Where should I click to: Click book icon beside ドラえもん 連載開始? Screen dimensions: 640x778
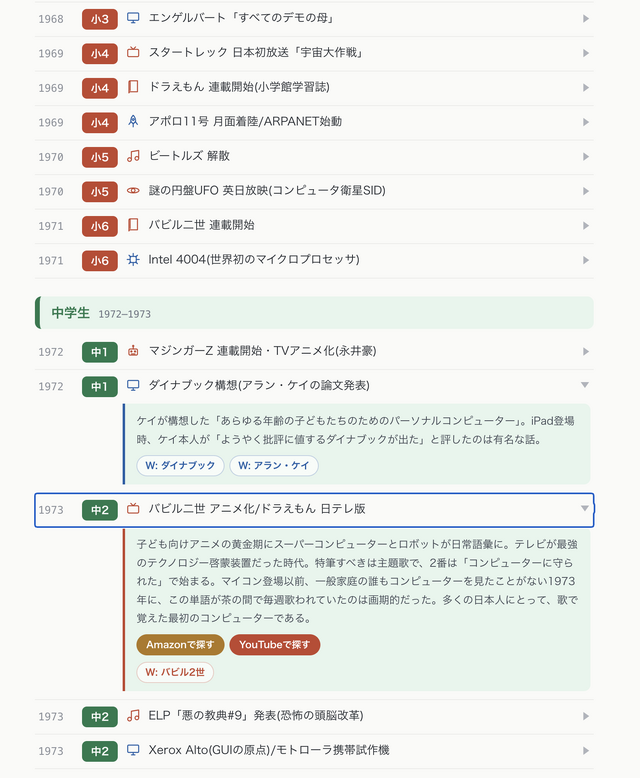point(133,87)
